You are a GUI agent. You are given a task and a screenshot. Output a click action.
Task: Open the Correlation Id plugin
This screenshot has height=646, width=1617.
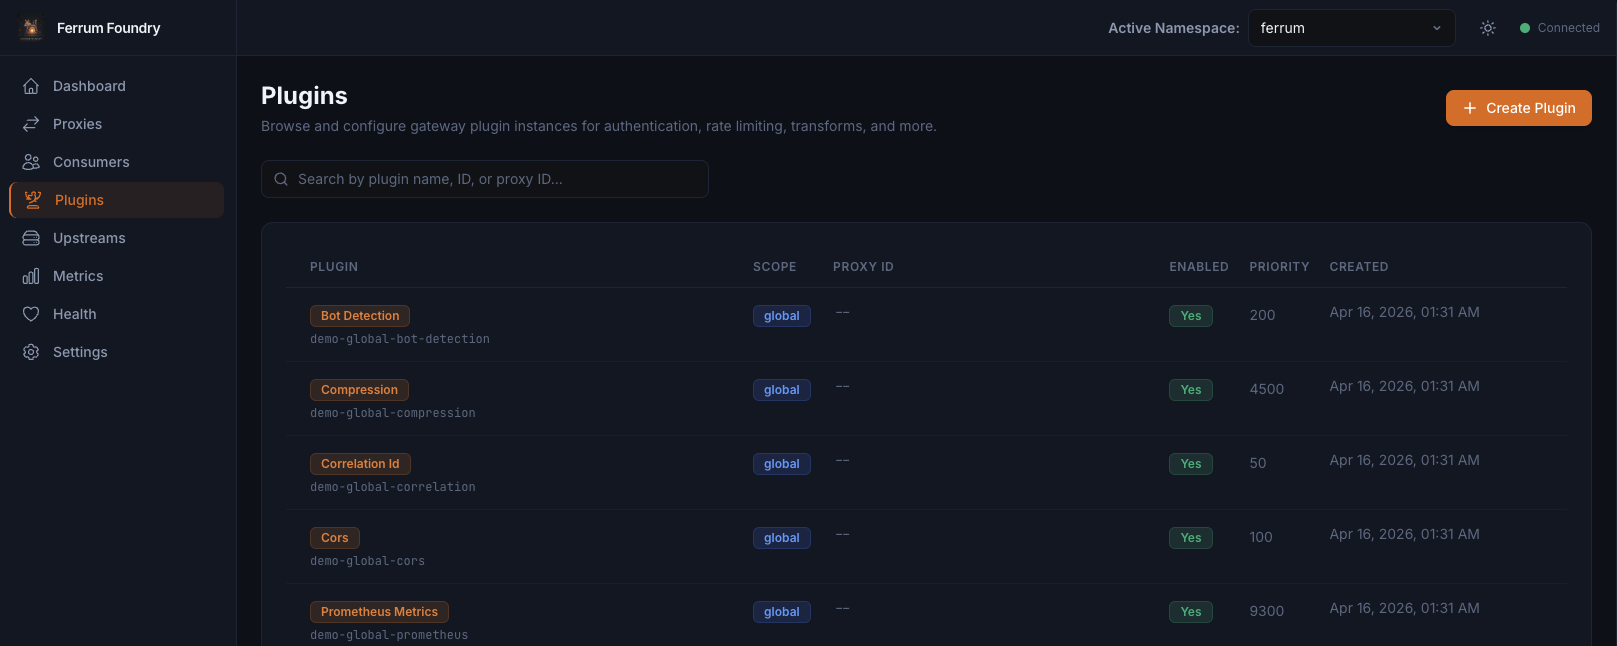pos(360,464)
